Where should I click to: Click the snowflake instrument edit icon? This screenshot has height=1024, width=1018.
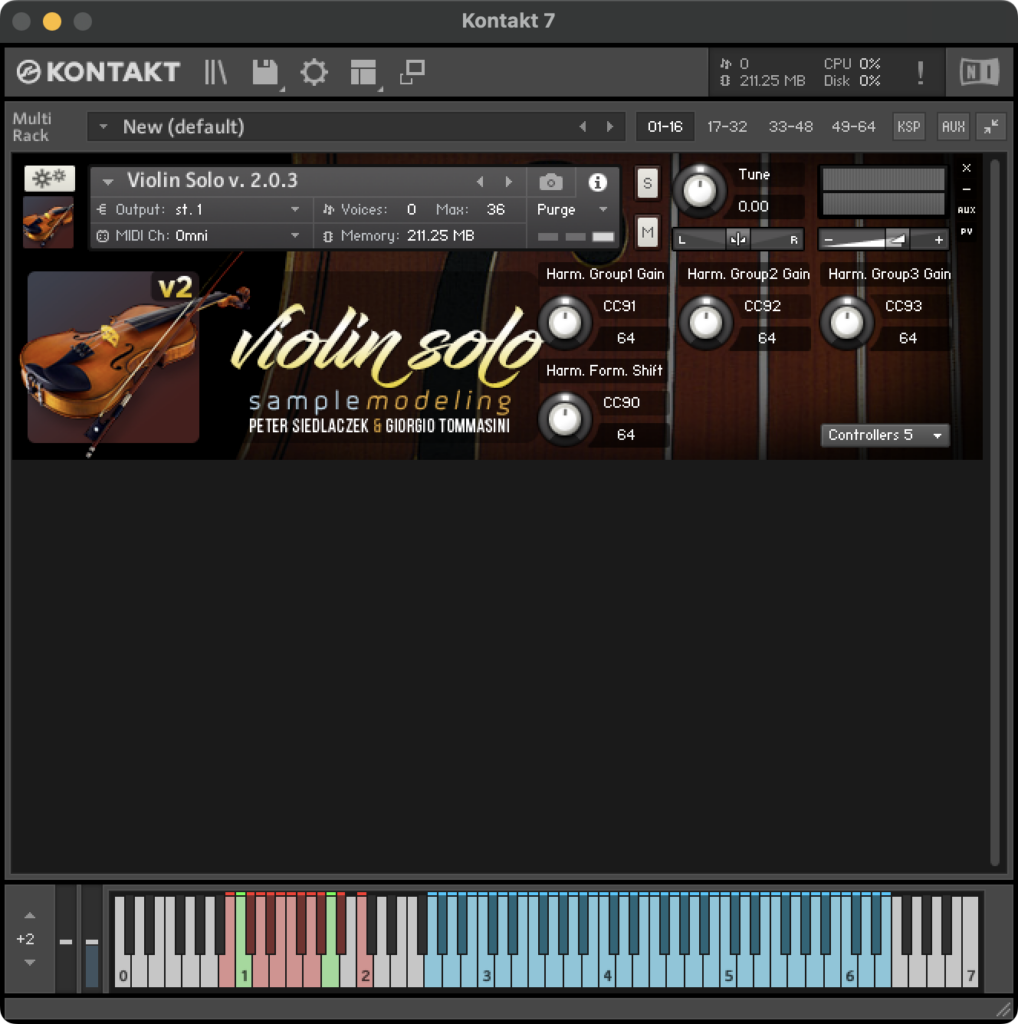click(x=50, y=178)
